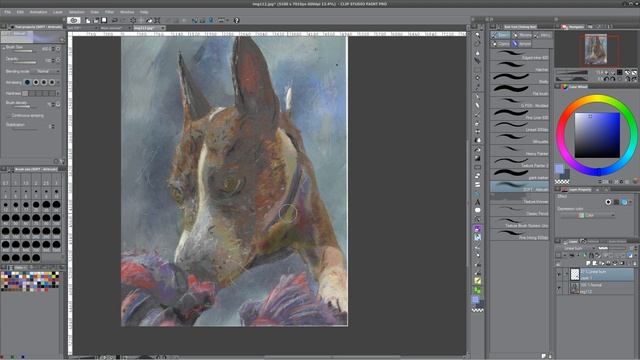Click New raster layer icon
Screen dimensions: 640x360
[588, 263]
